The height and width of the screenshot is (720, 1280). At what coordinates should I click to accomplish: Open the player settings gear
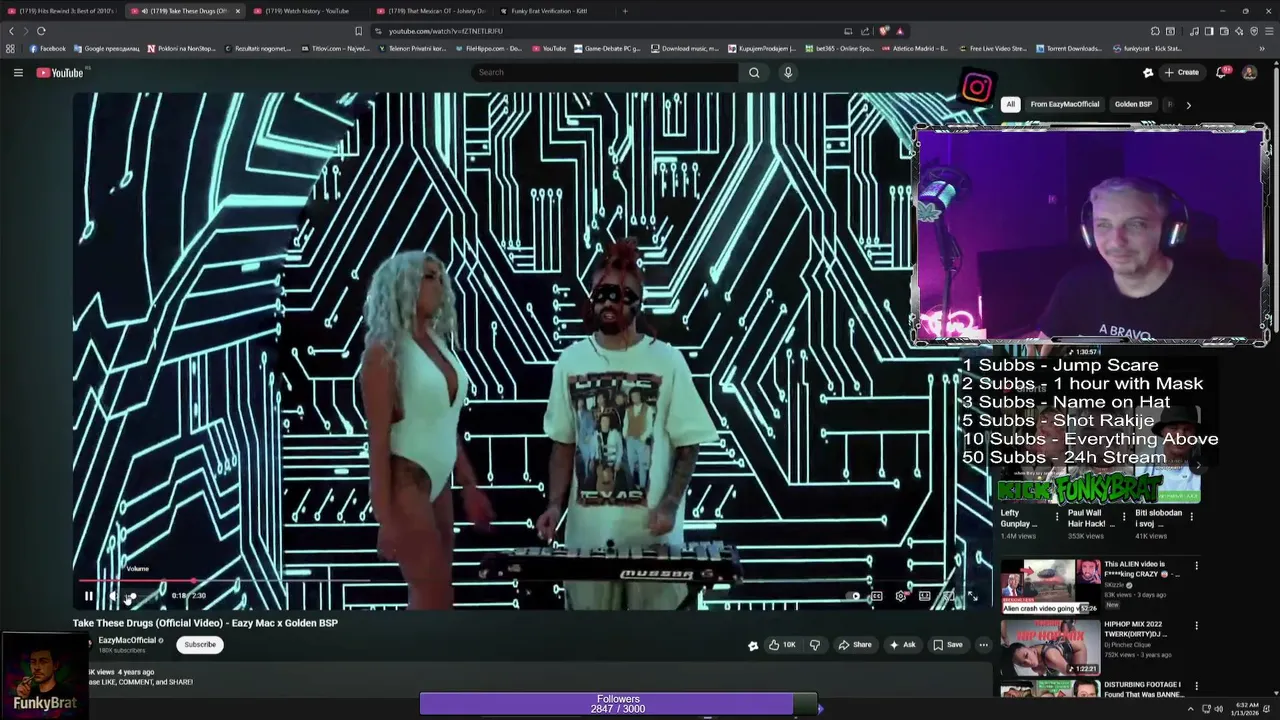pos(900,596)
